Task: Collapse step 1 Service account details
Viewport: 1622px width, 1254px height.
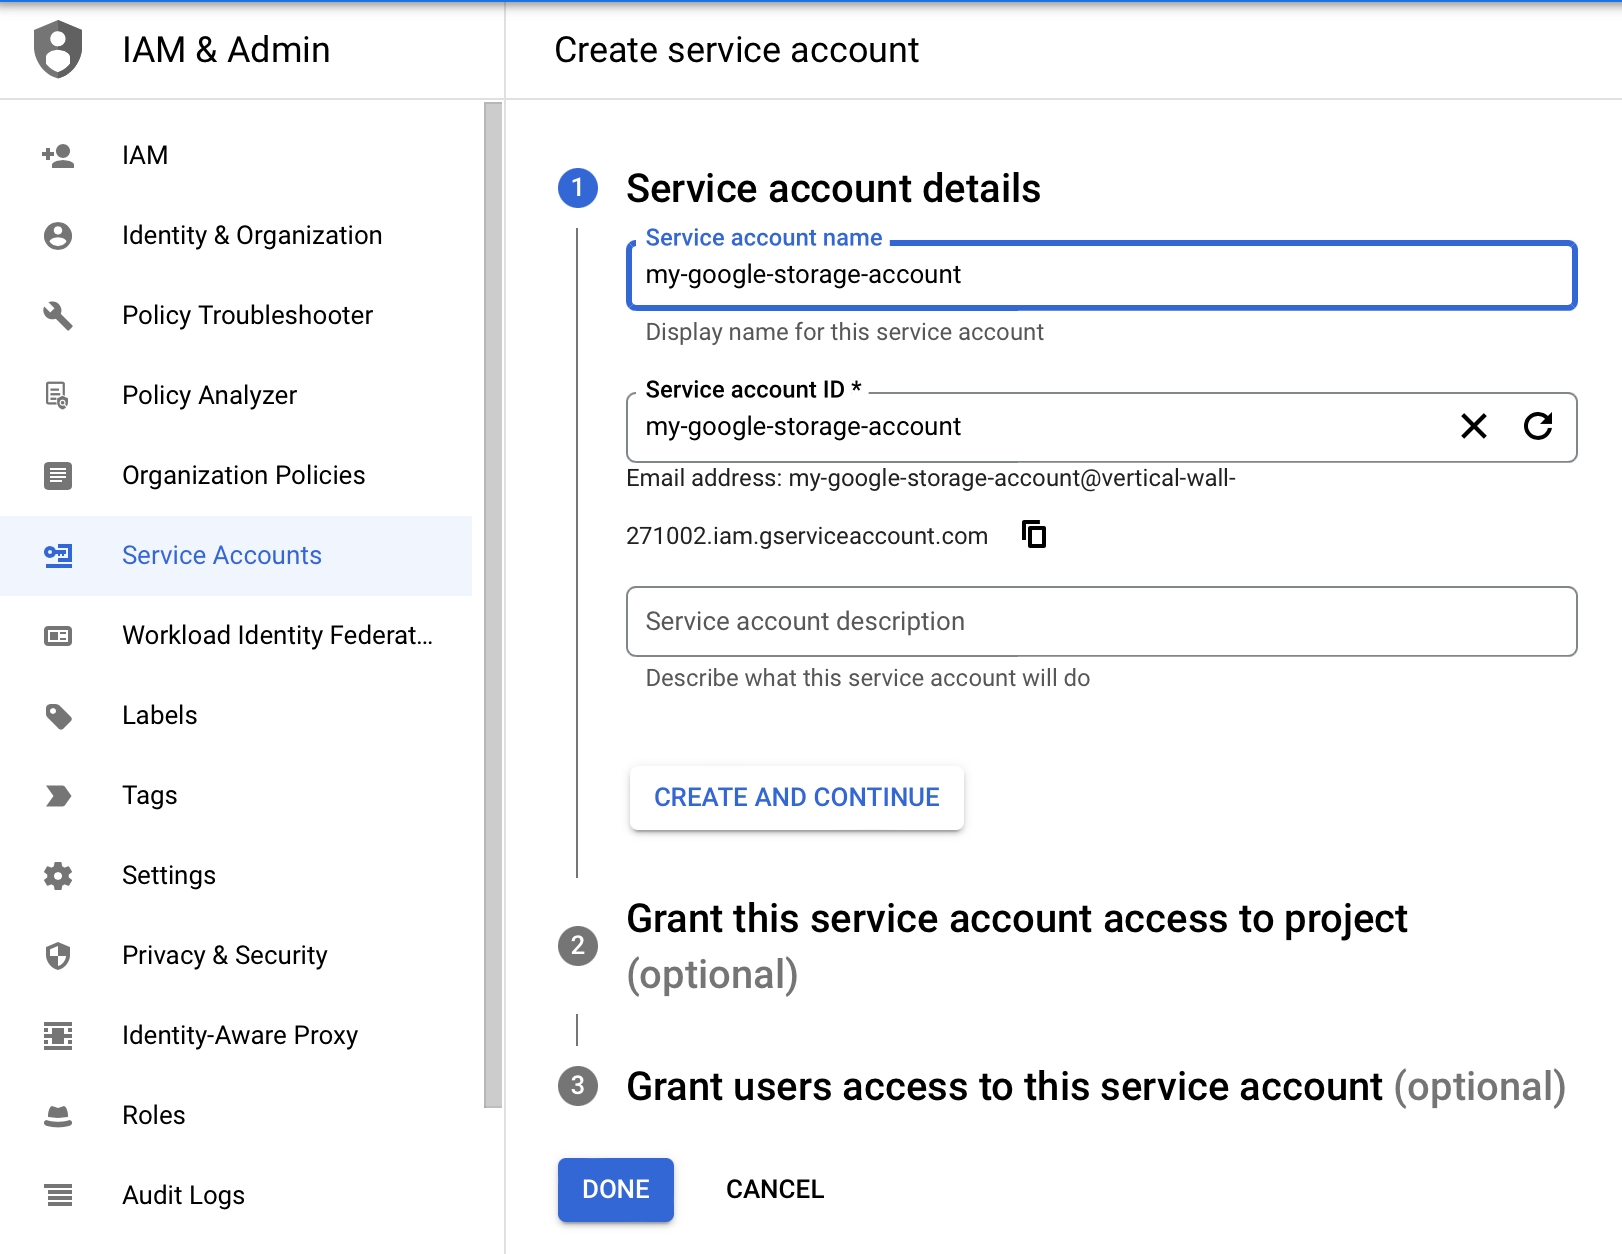Action: (832, 189)
